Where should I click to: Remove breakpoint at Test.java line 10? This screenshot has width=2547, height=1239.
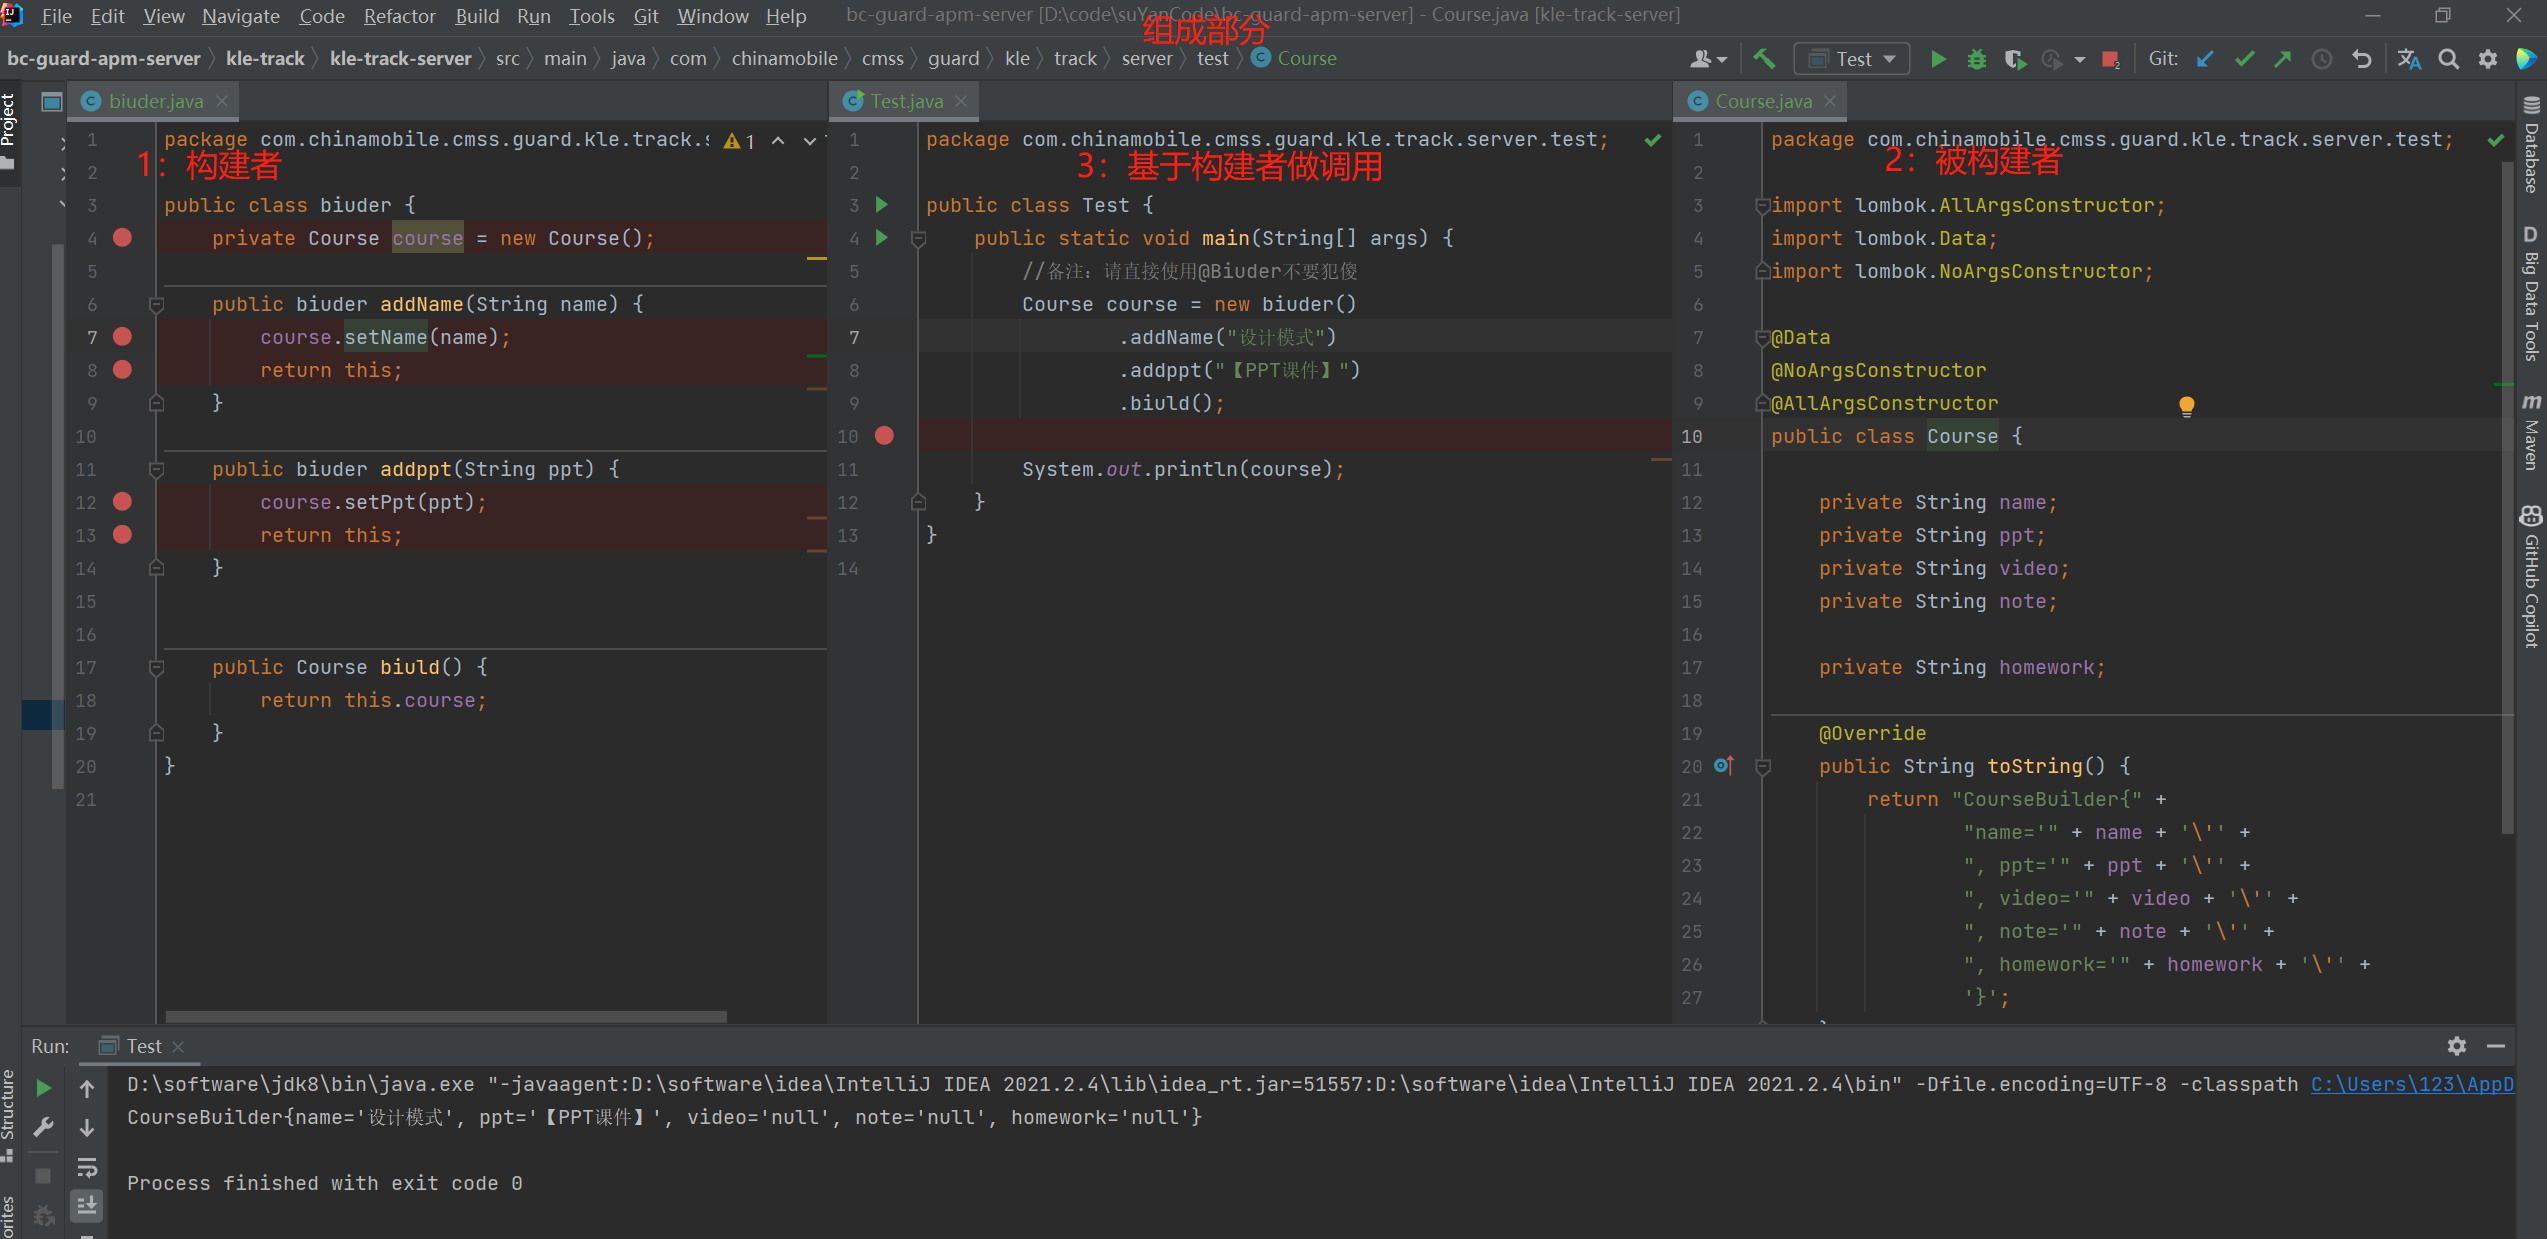pyautogui.click(x=884, y=436)
